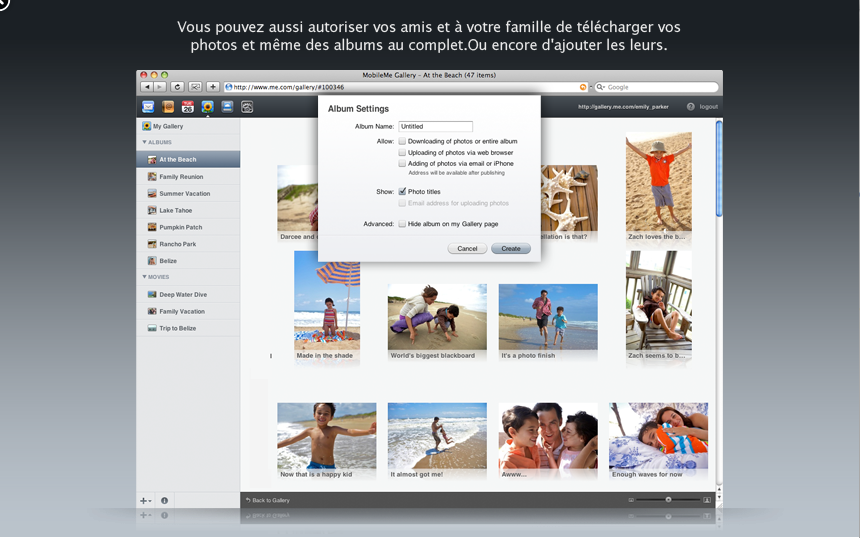This screenshot has width=860, height=538.
Task: Enable Downloading of photos or entire album
Action: 402,141
